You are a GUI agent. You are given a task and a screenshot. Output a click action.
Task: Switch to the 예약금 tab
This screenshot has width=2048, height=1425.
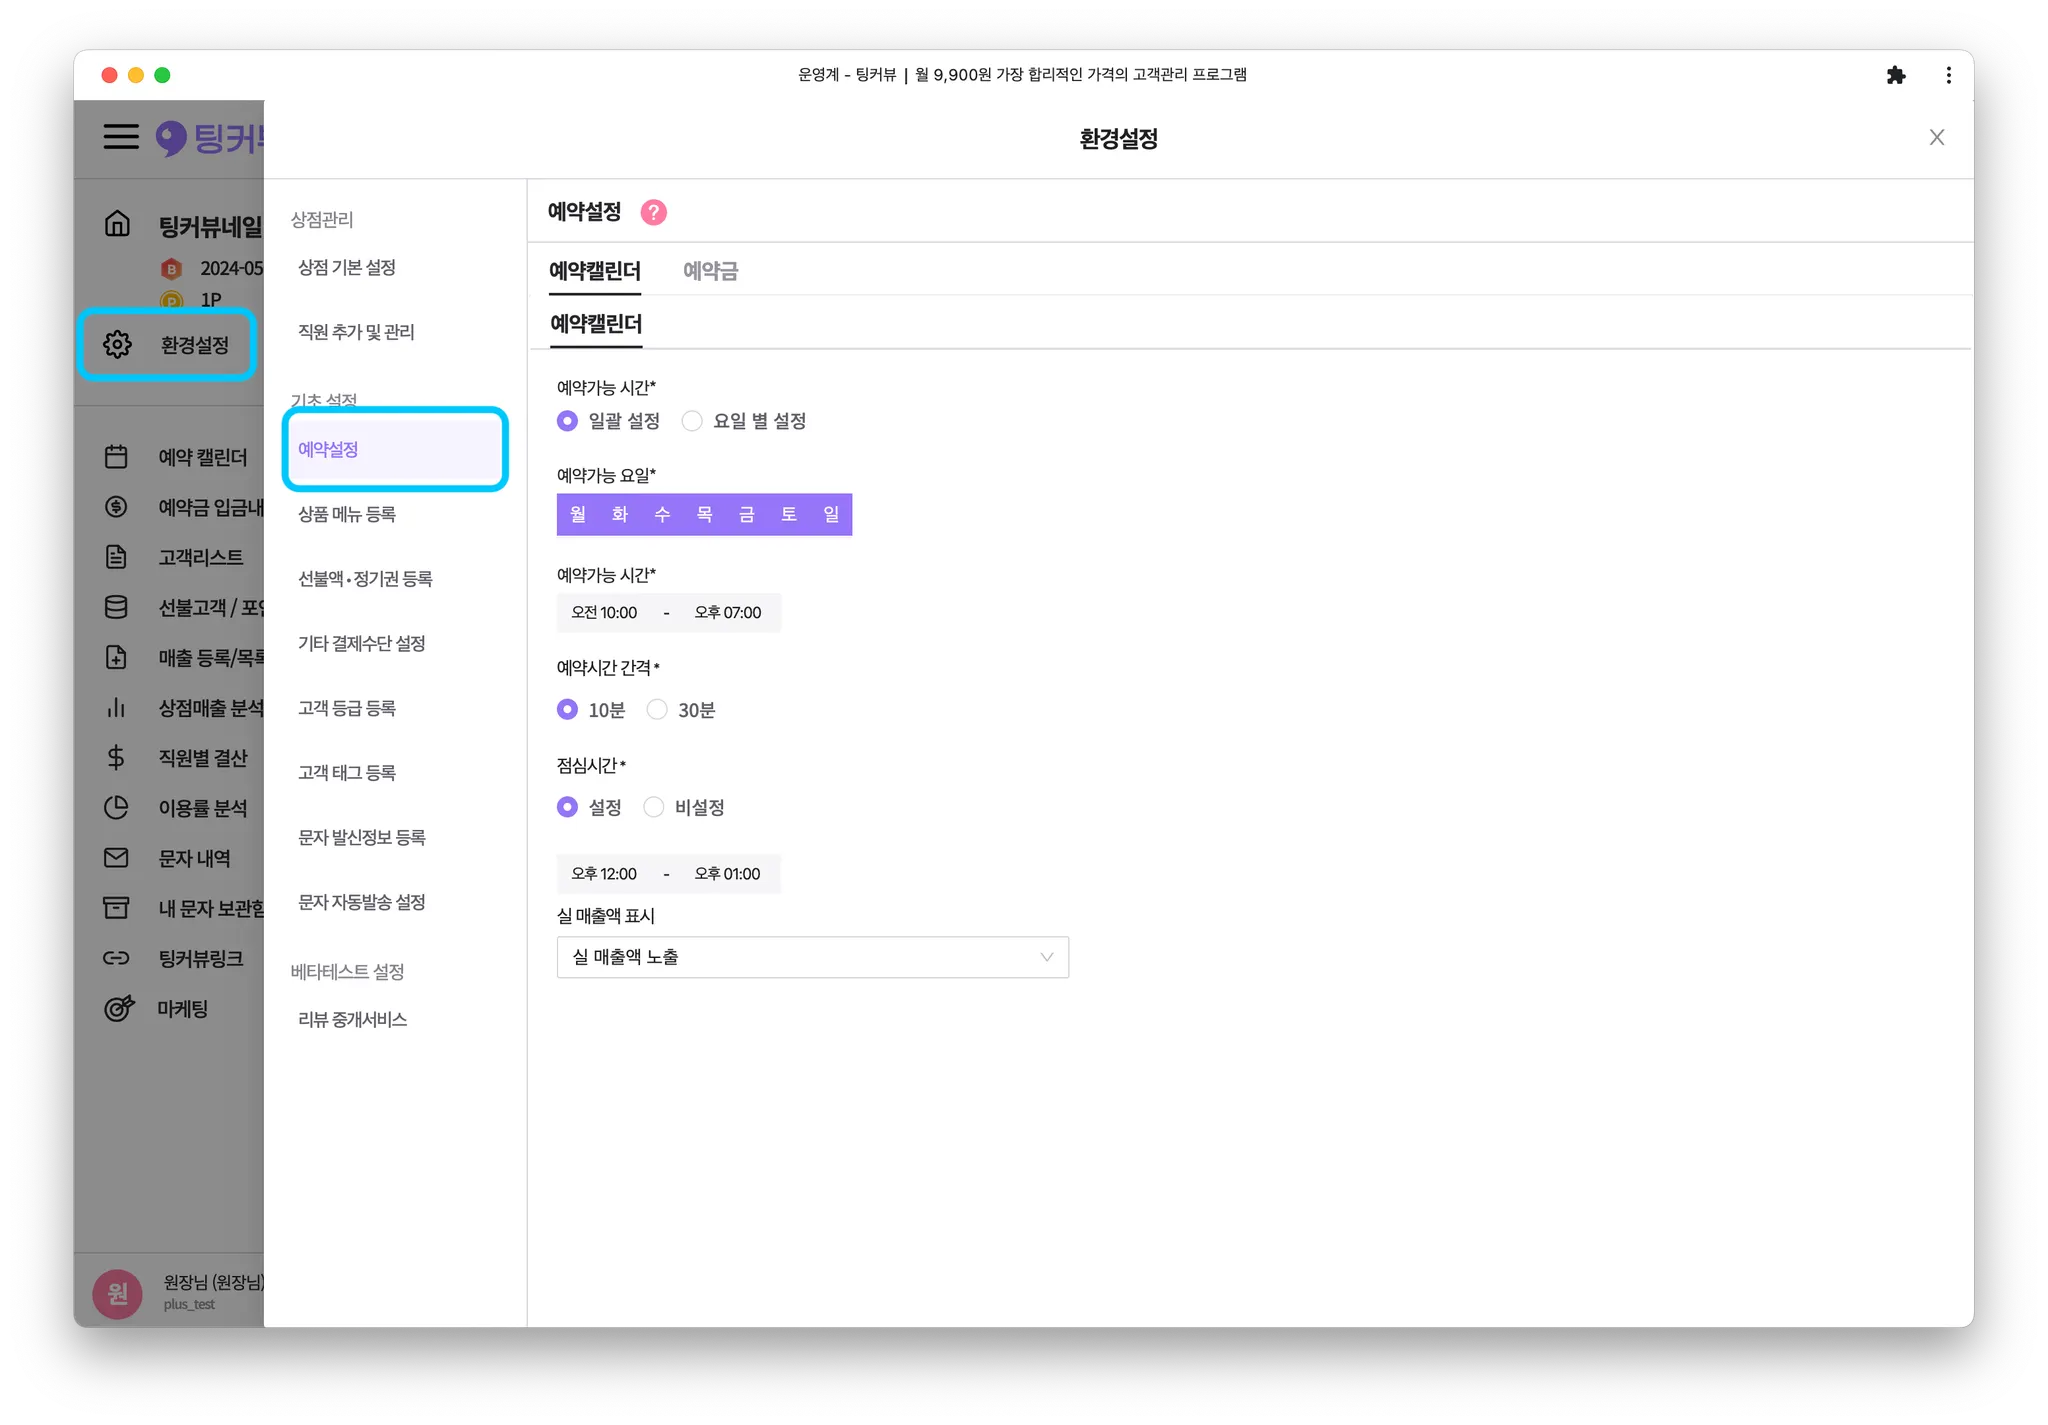710,271
